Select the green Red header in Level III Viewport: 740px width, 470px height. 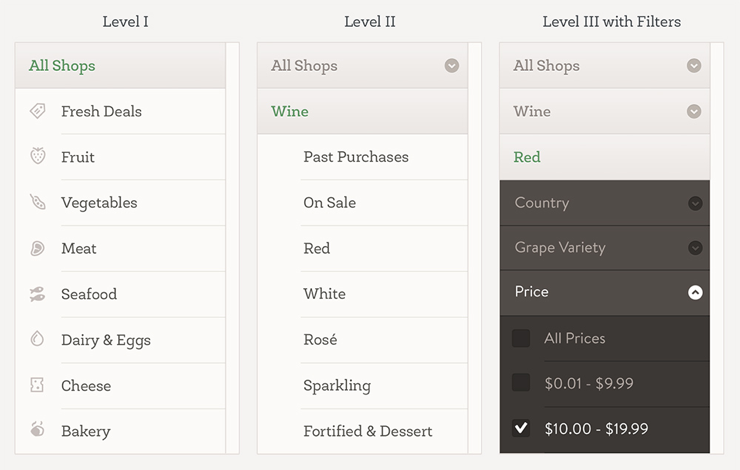(x=605, y=157)
